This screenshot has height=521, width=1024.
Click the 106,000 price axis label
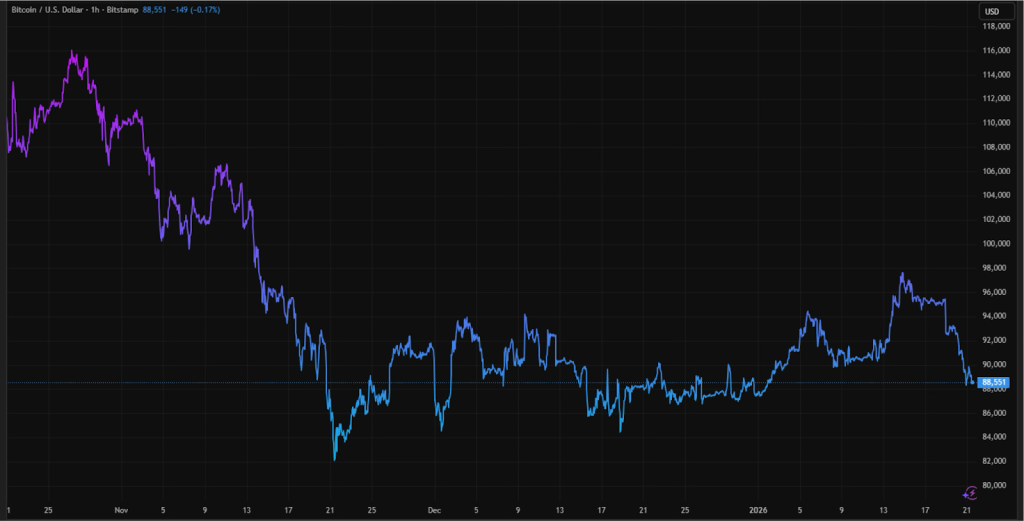(997, 171)
